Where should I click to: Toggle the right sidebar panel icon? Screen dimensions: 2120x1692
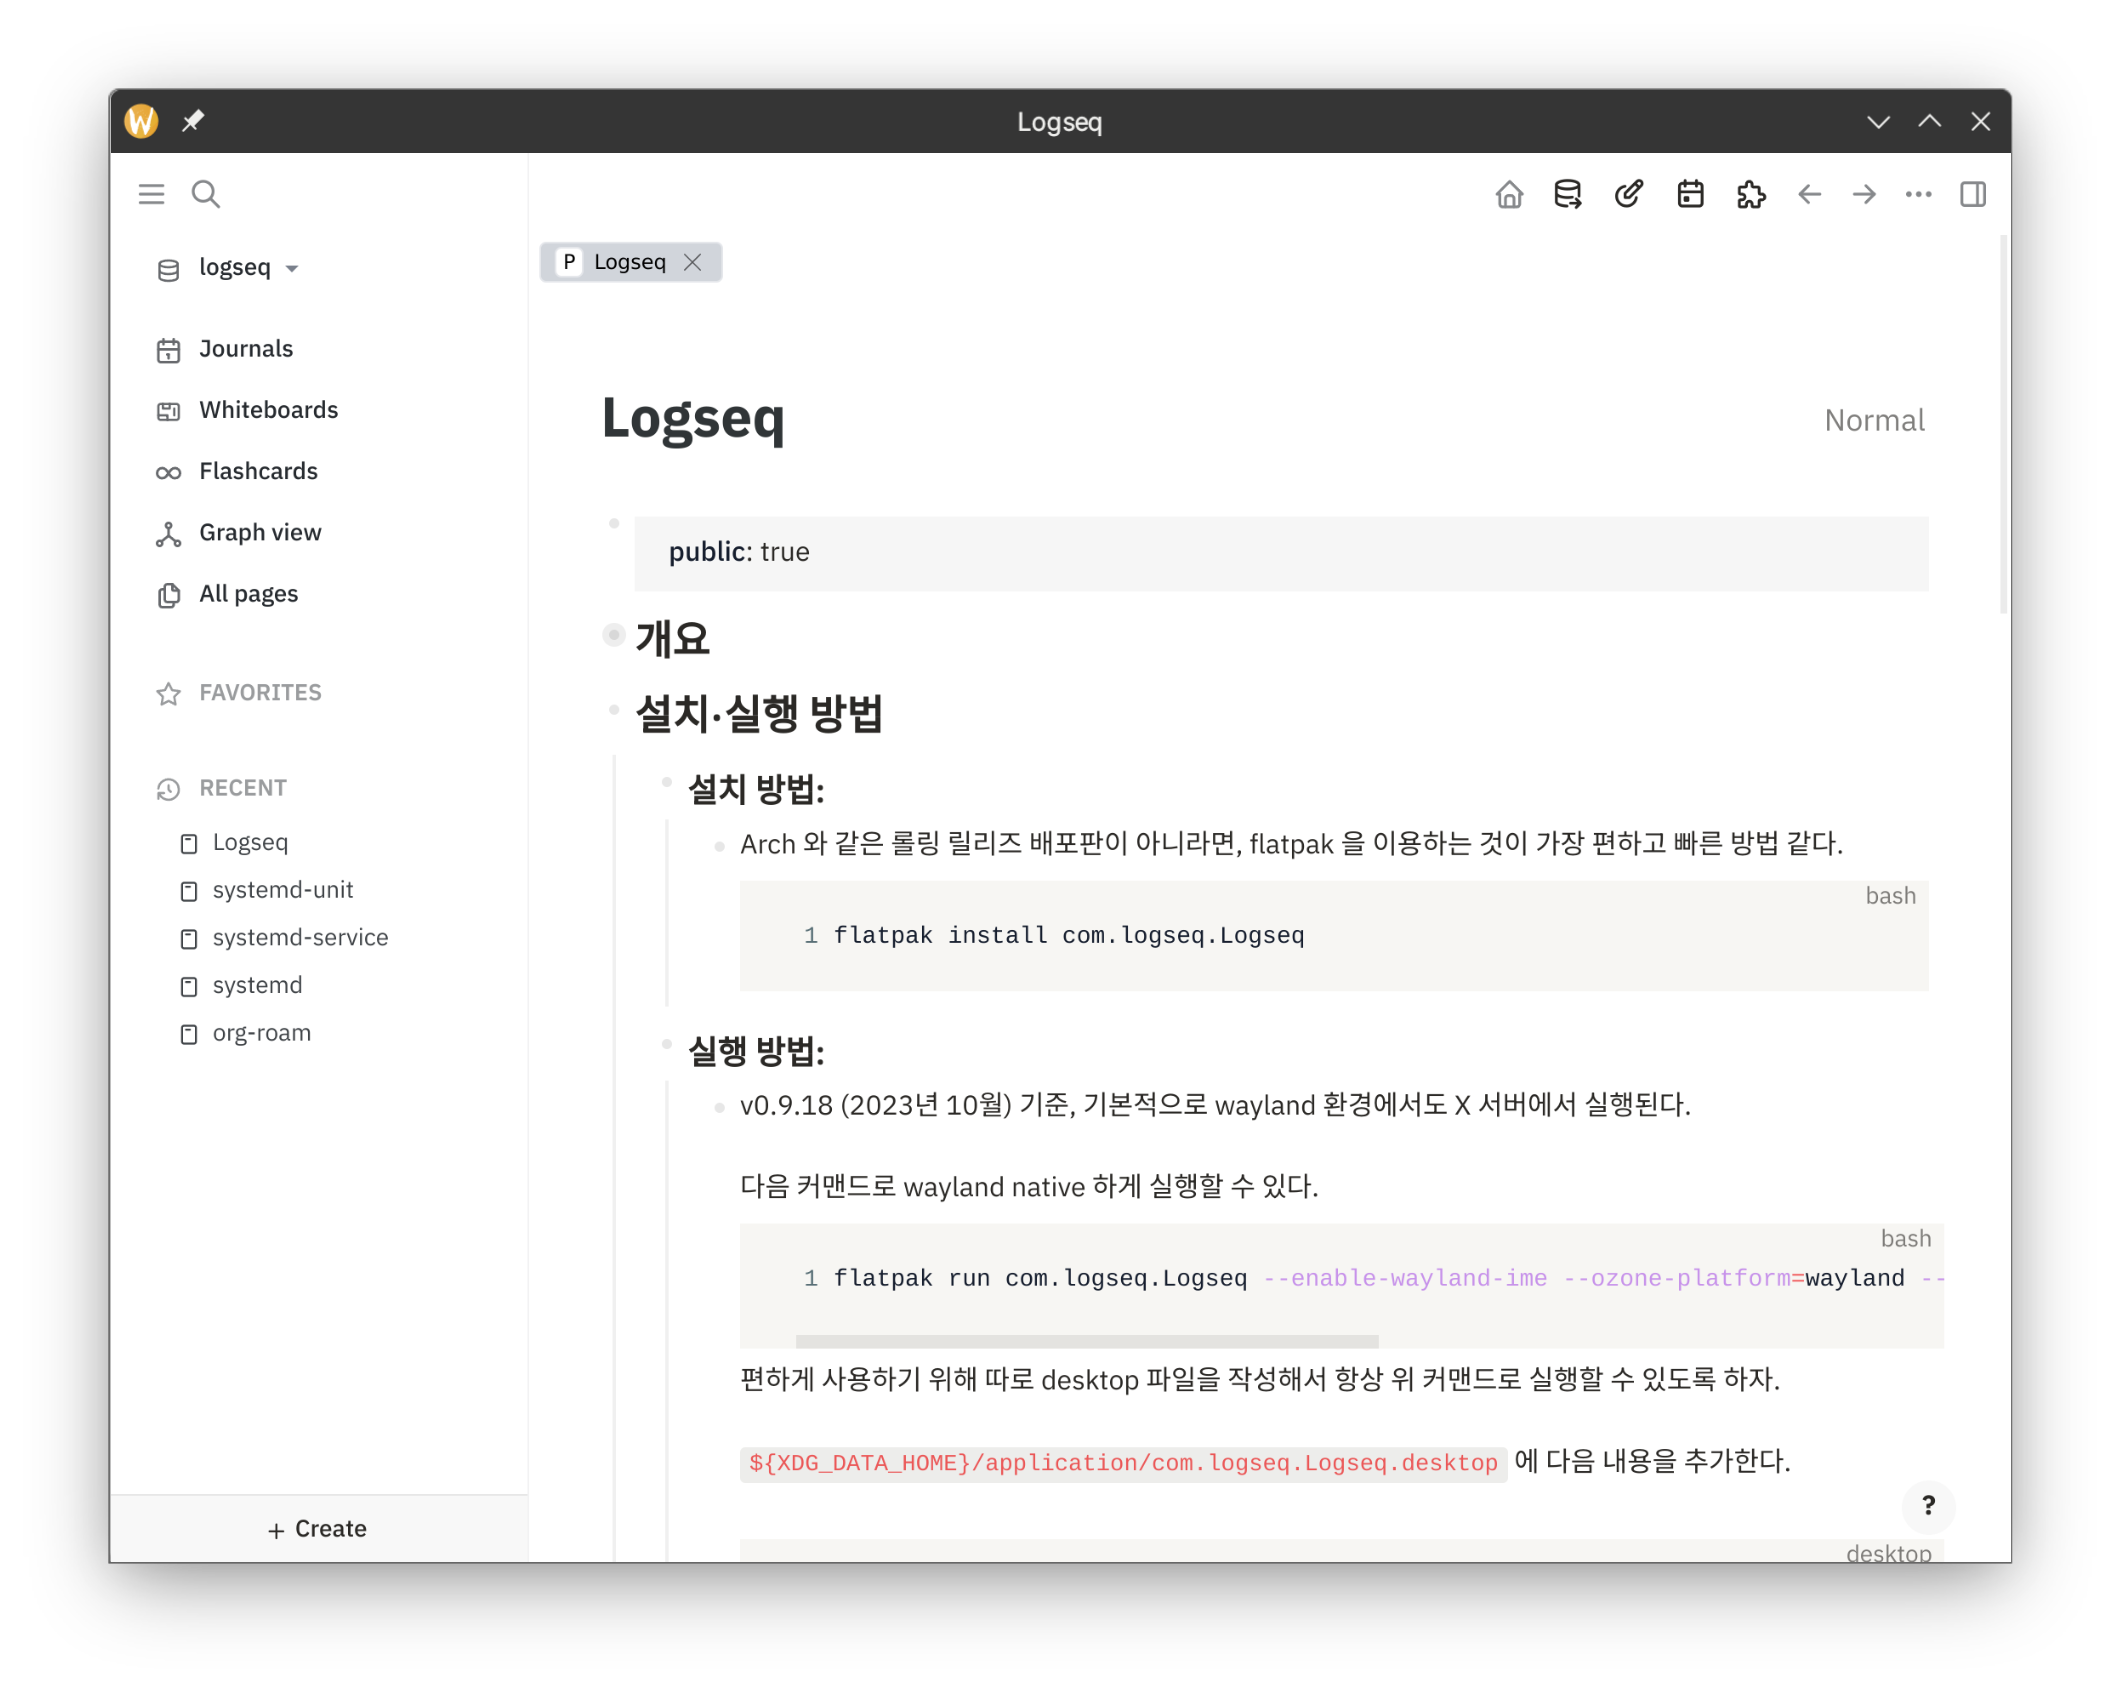(1973, 194)
